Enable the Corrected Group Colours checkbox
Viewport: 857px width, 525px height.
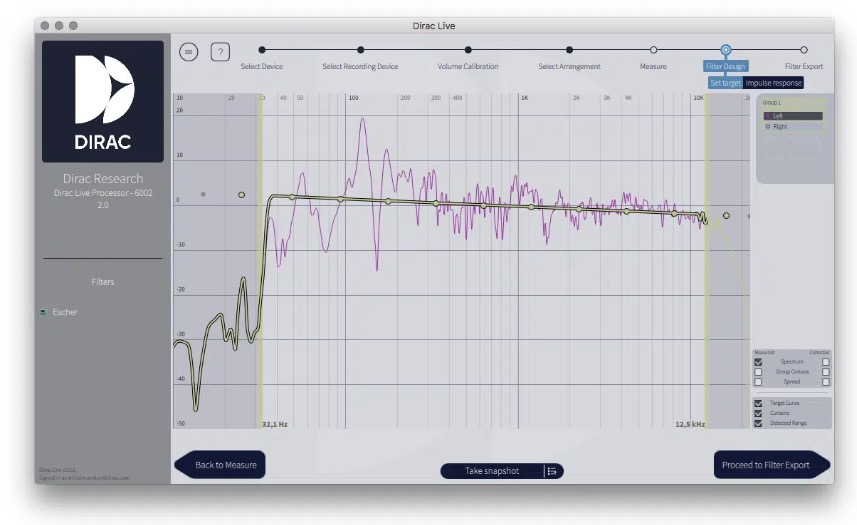tap(825, 372)
